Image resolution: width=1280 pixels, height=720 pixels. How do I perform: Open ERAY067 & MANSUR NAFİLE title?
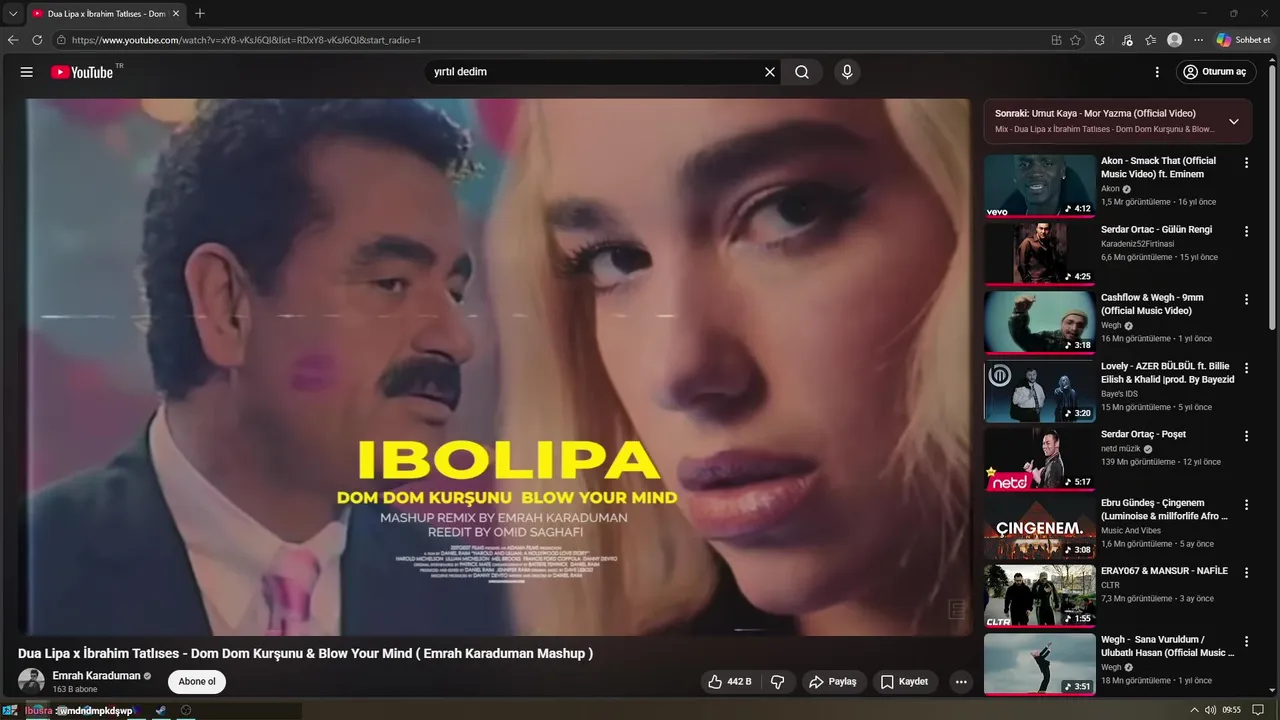(1164, 571)
